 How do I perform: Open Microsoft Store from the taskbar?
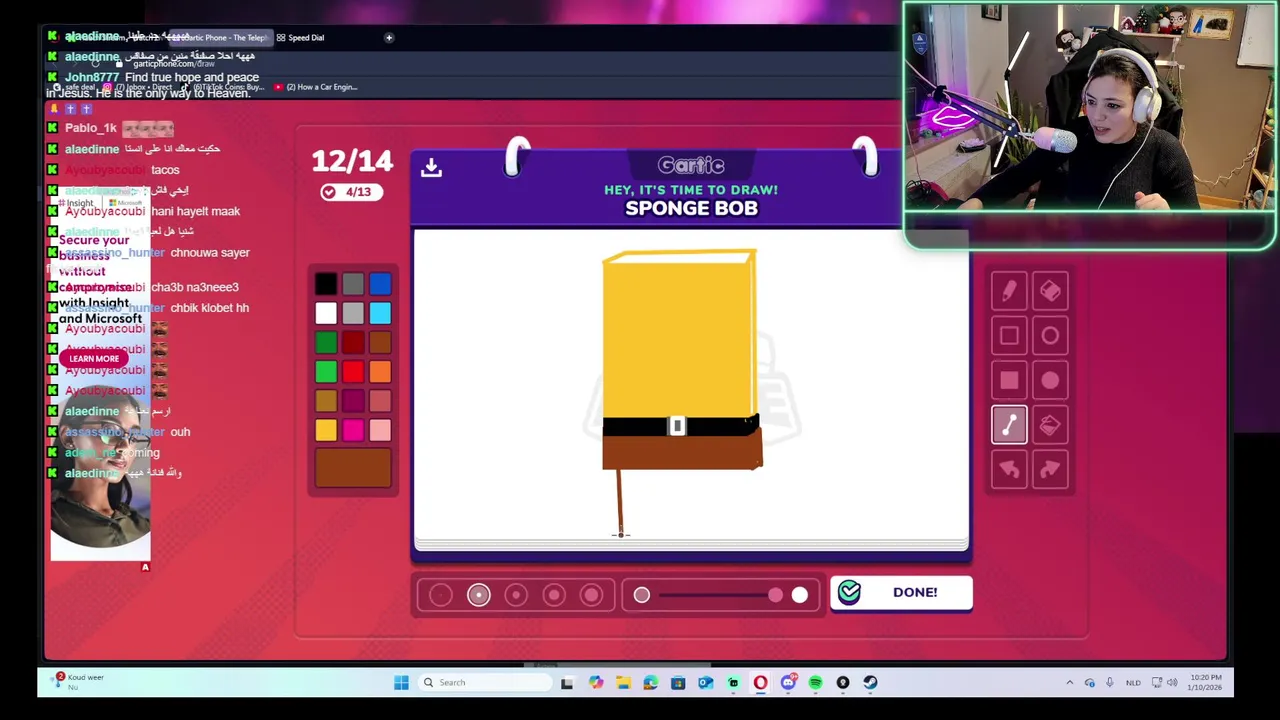tap(678, 683)
